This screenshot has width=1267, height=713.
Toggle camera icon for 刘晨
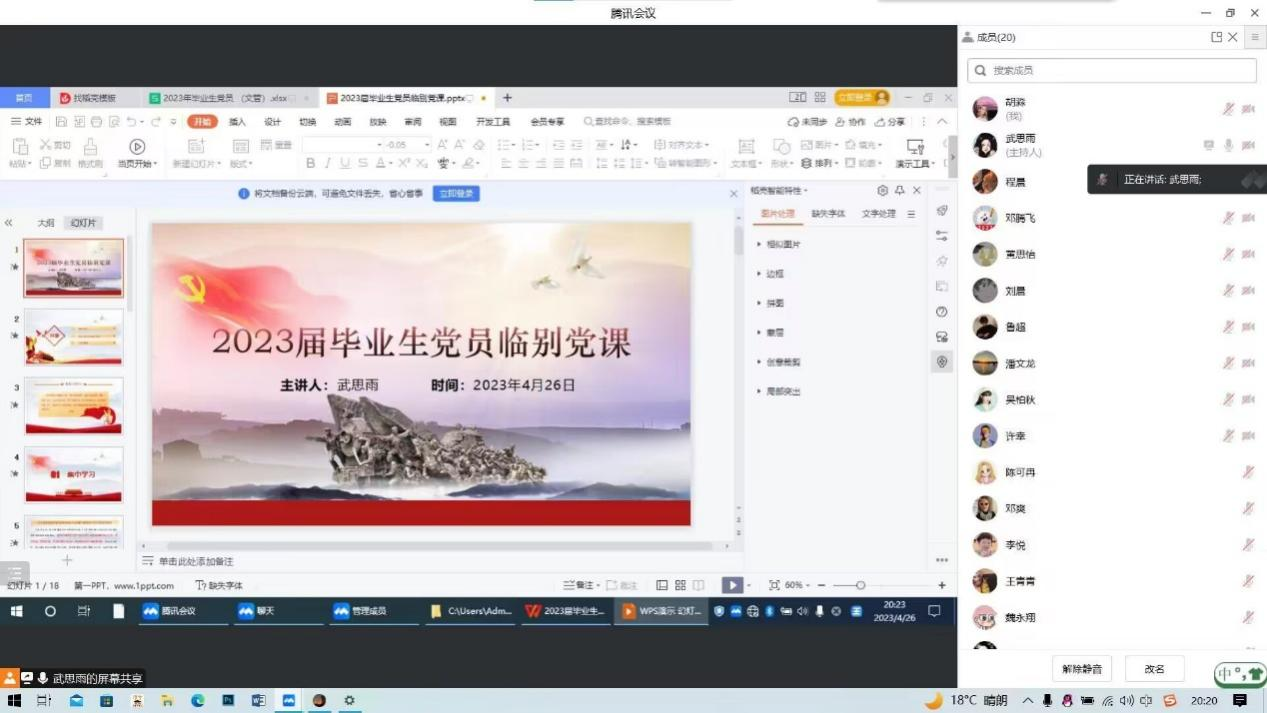point(1248,291)
